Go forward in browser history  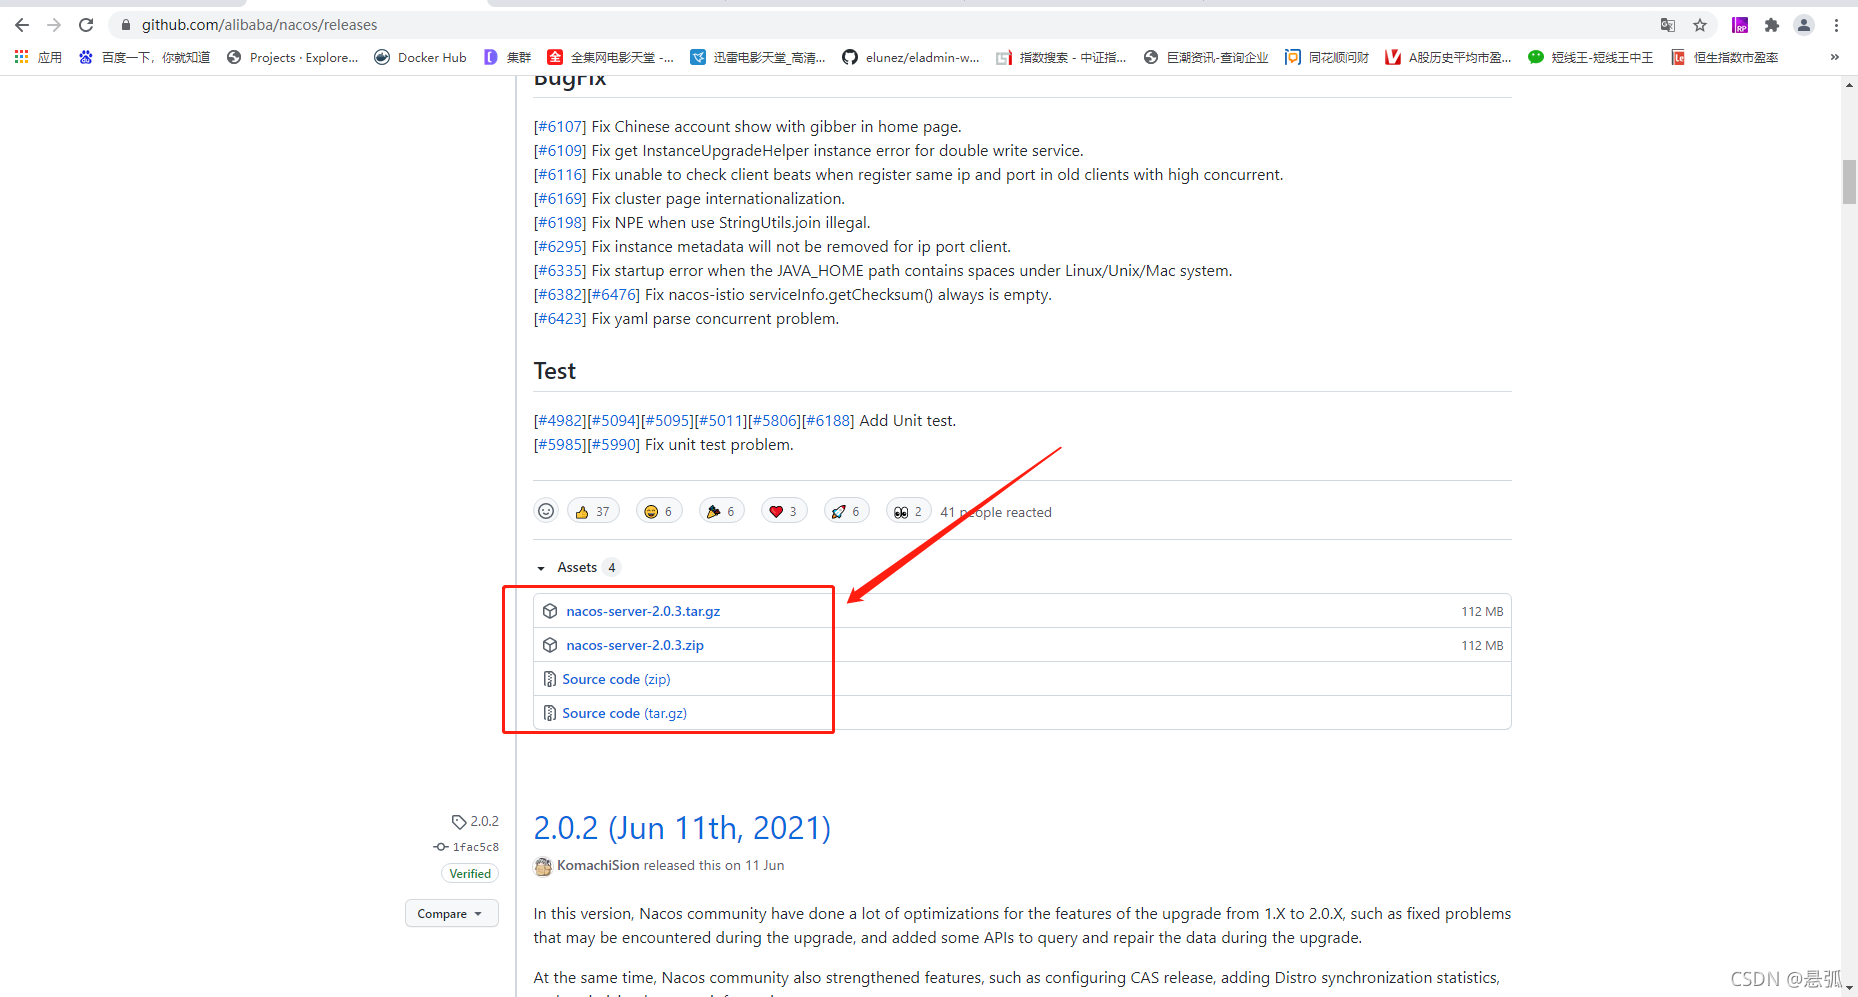[54, 25]
